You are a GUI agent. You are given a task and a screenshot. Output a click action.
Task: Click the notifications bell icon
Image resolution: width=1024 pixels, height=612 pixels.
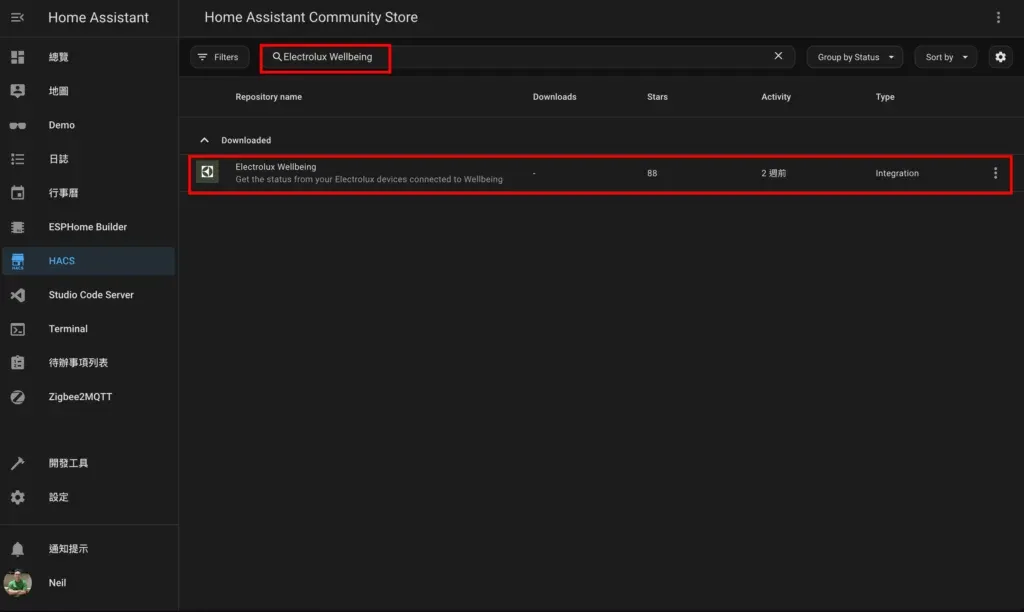point(17,549)
